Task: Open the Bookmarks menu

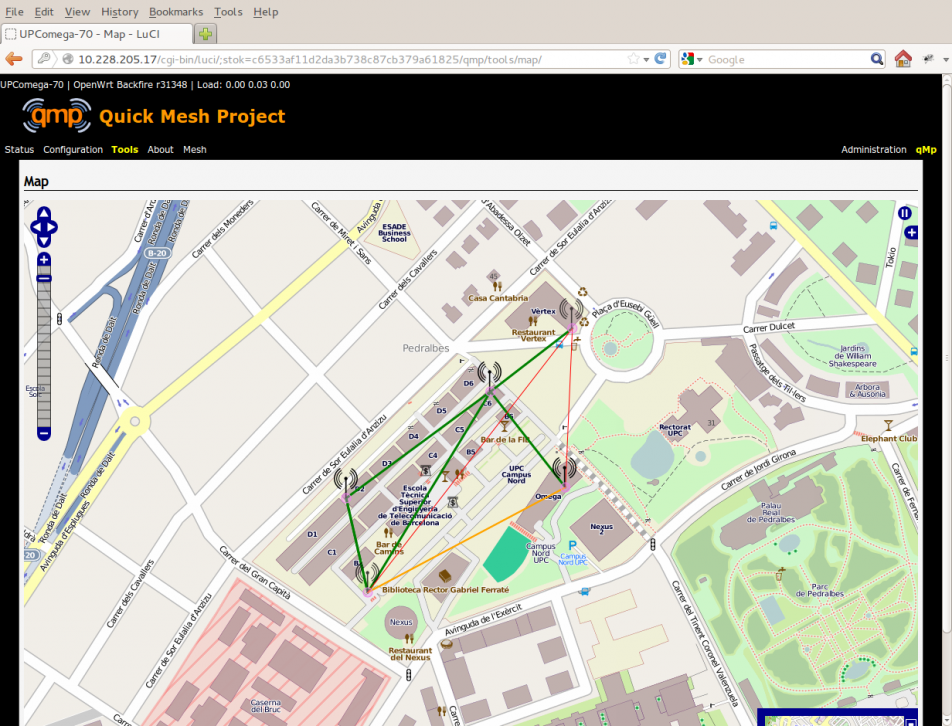Action: point(176,12)
